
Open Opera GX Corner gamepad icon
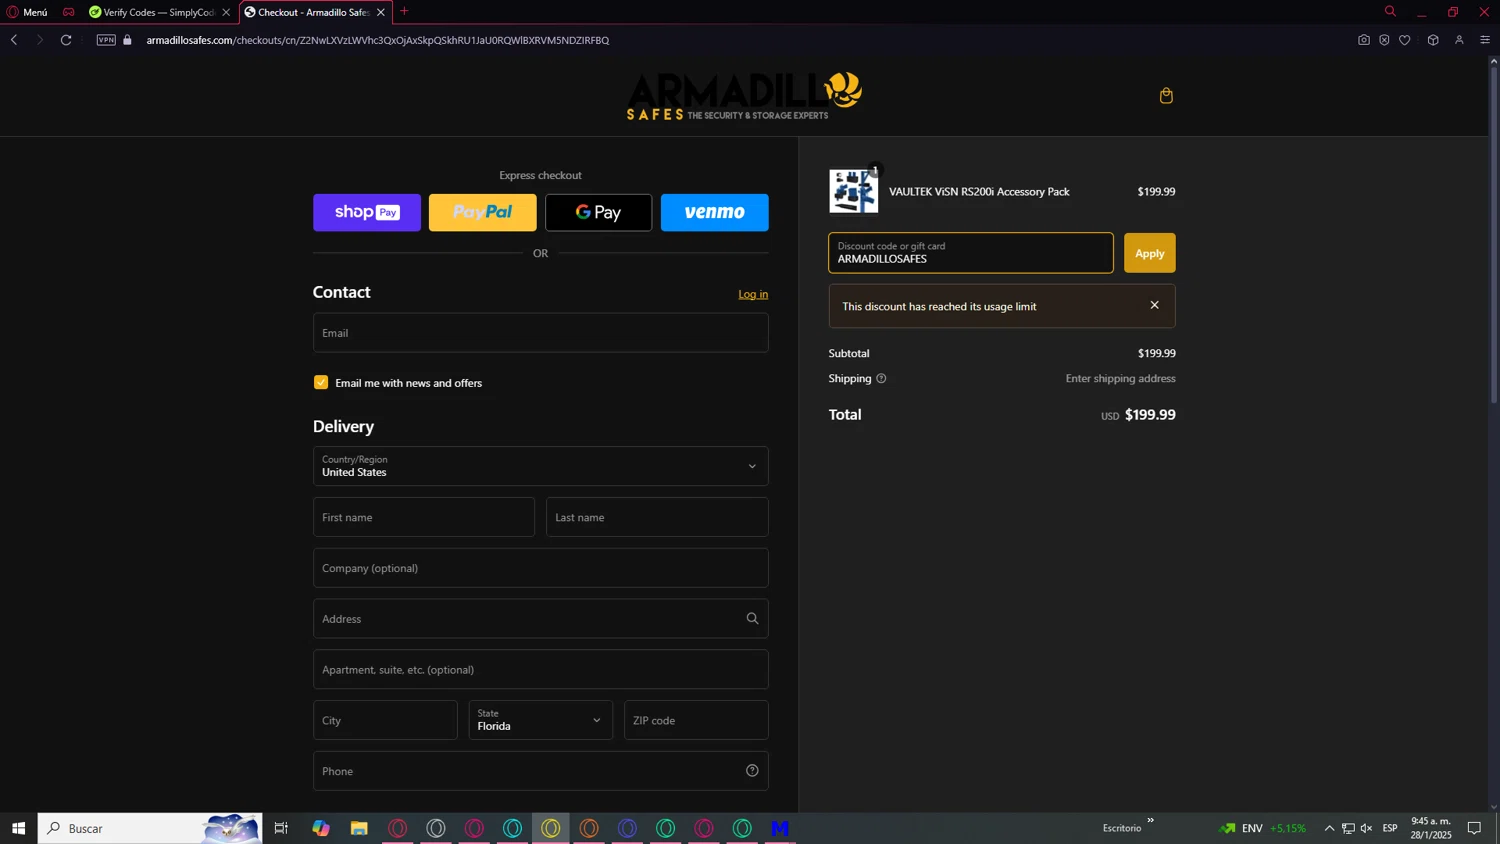coord(68,12)
